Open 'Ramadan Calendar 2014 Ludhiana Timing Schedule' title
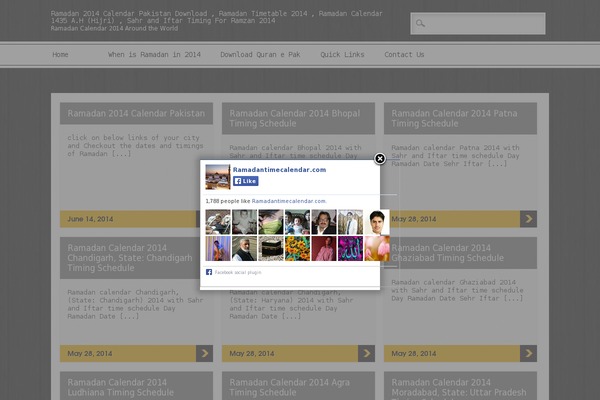The height and width of the screenshot is (400, 600). (121, 387)
